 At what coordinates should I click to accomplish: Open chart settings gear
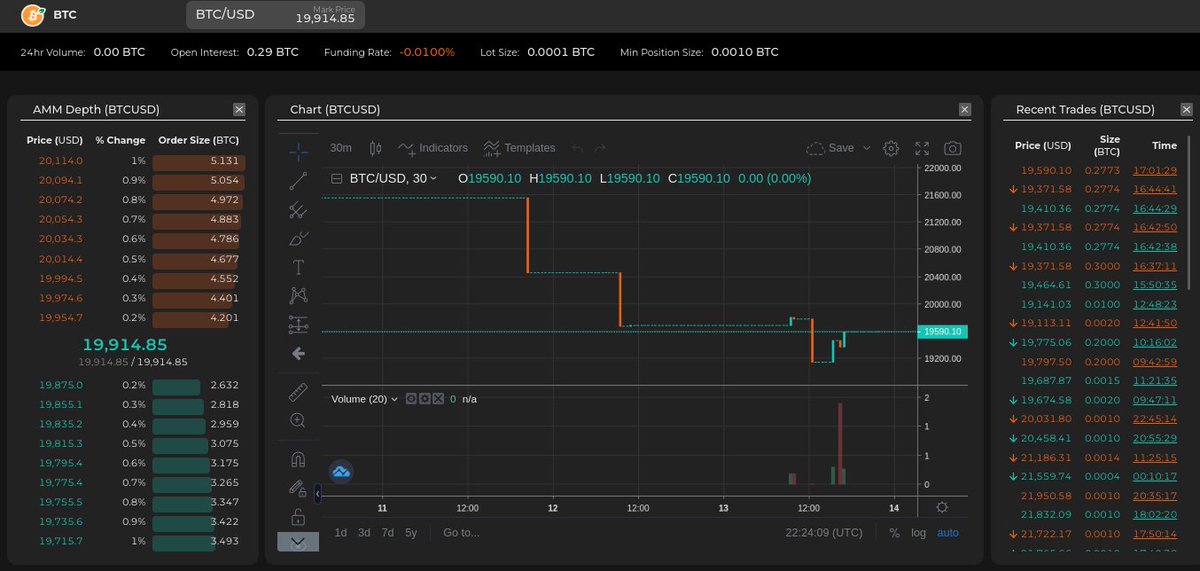point(891,148)
